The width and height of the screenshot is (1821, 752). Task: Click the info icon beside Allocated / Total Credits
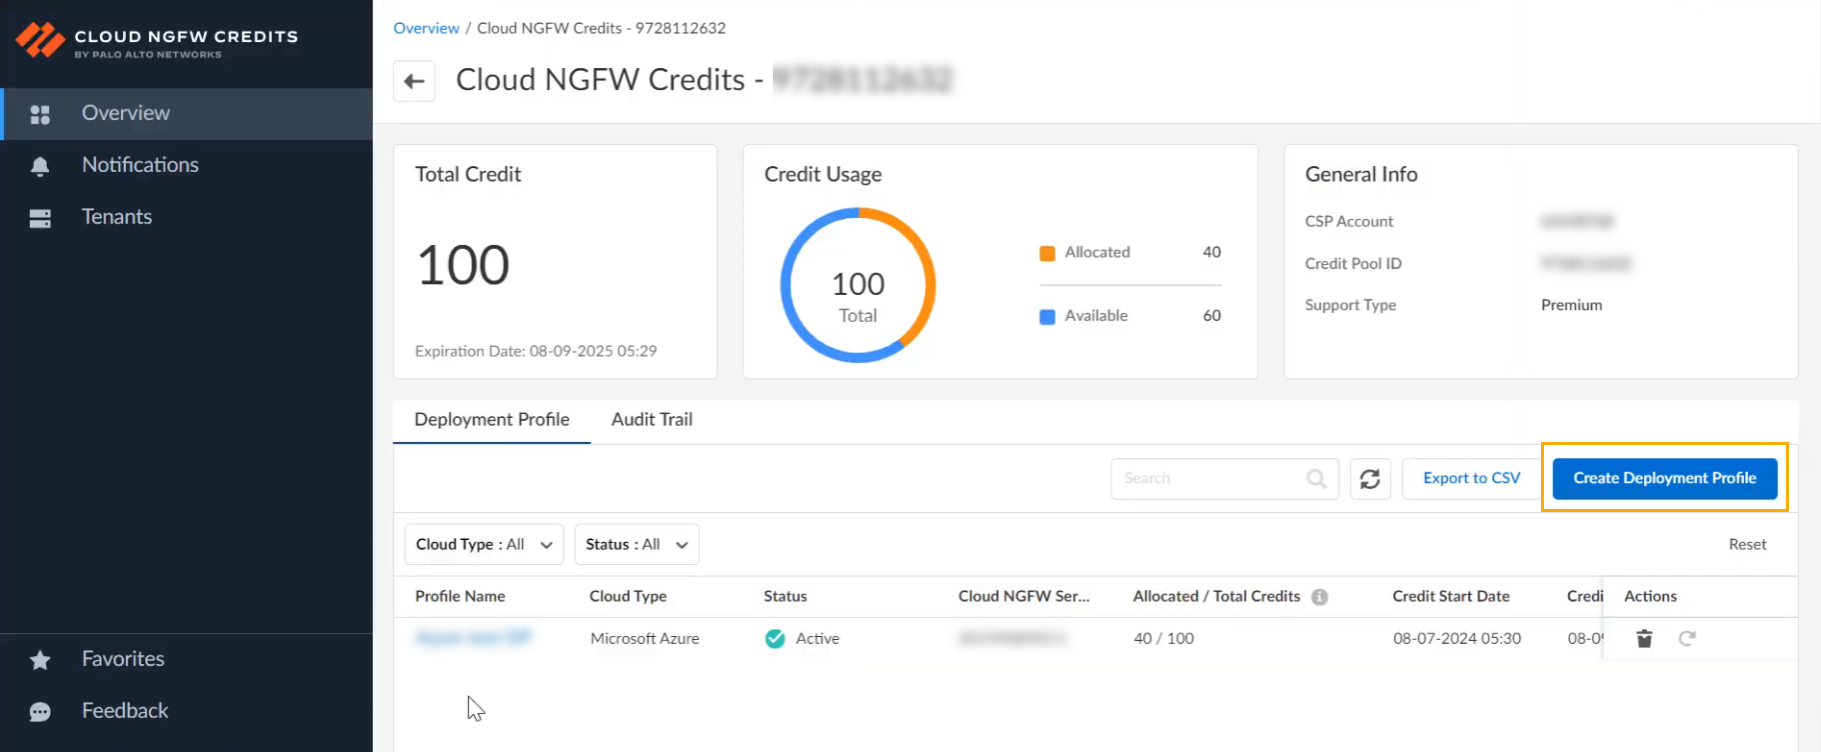1320,597
